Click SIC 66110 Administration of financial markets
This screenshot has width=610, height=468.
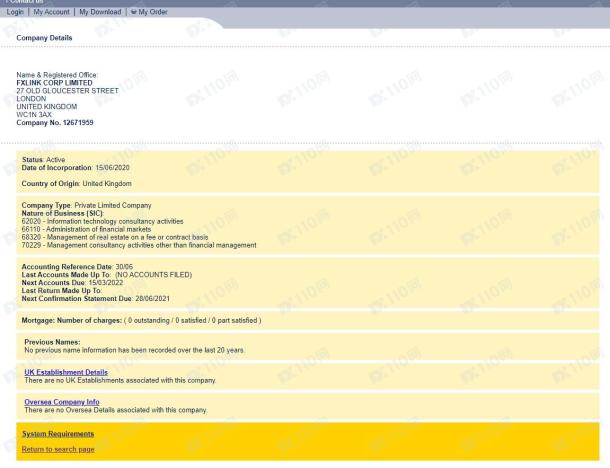(86, 230)
